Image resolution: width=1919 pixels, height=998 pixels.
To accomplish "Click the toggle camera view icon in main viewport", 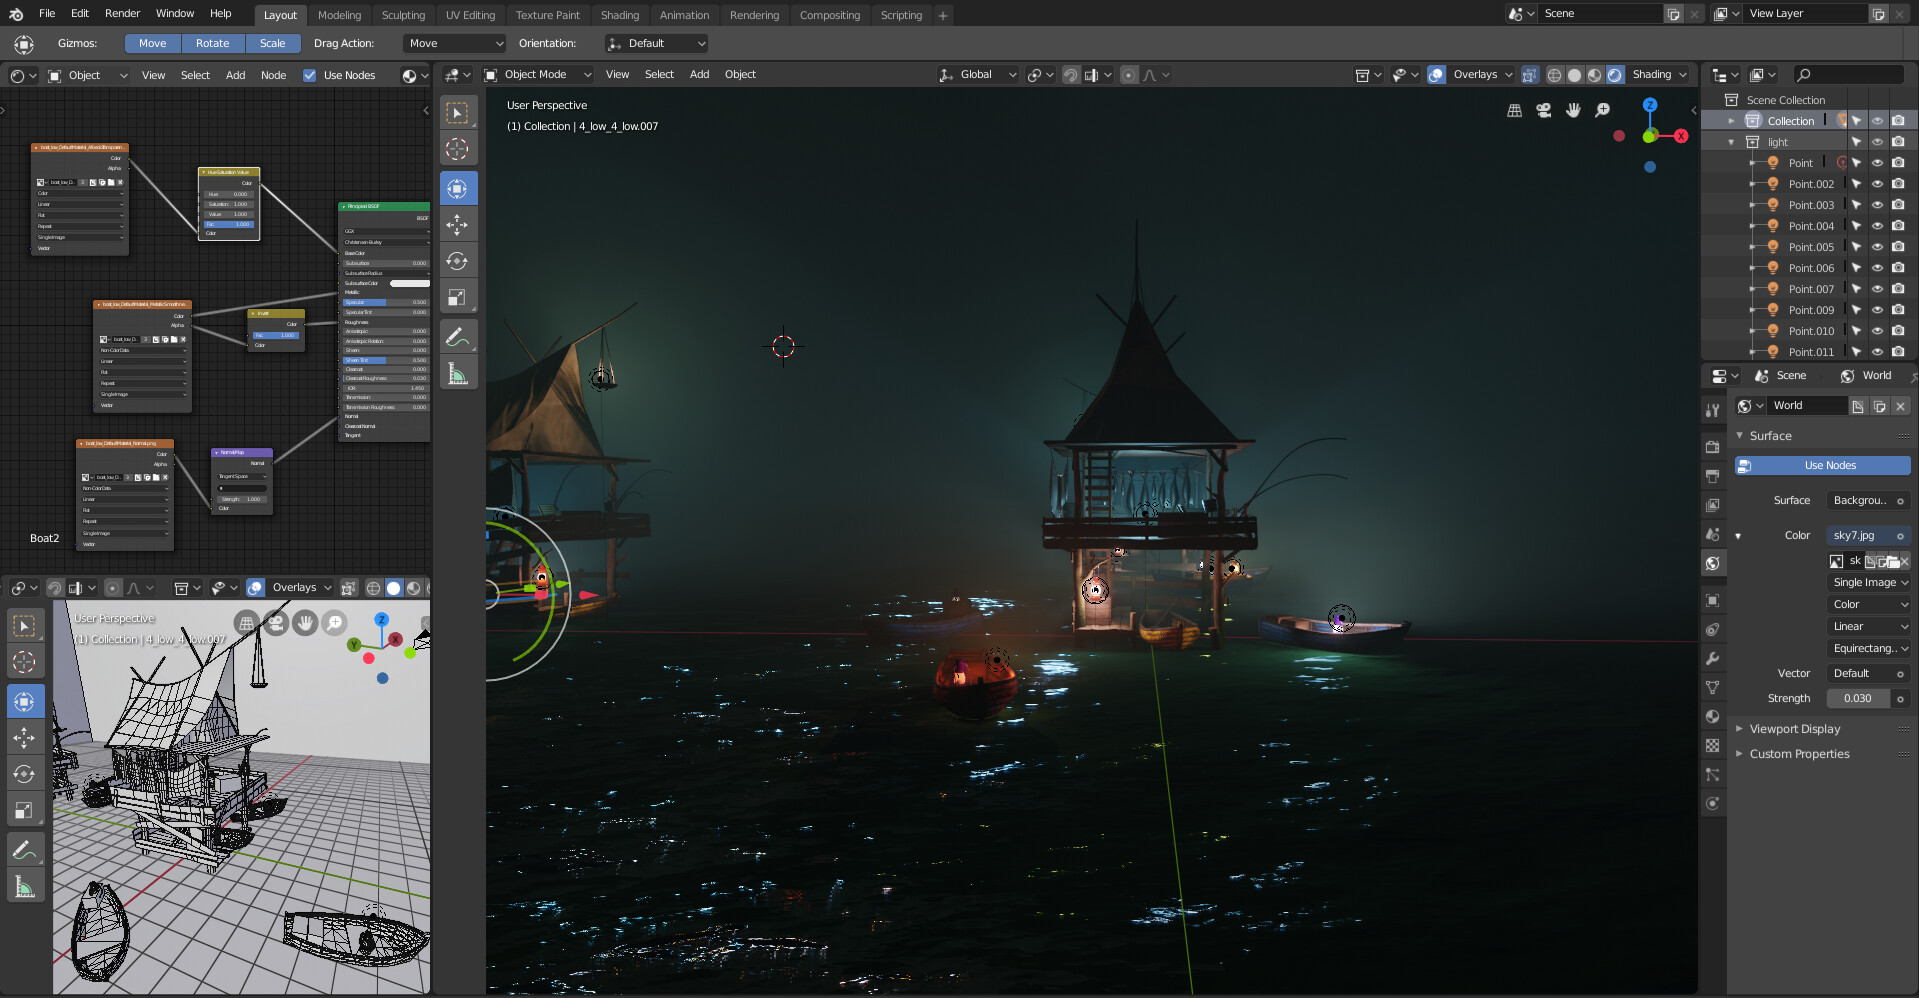I will pyautogui.click(x=1544, y=111).
